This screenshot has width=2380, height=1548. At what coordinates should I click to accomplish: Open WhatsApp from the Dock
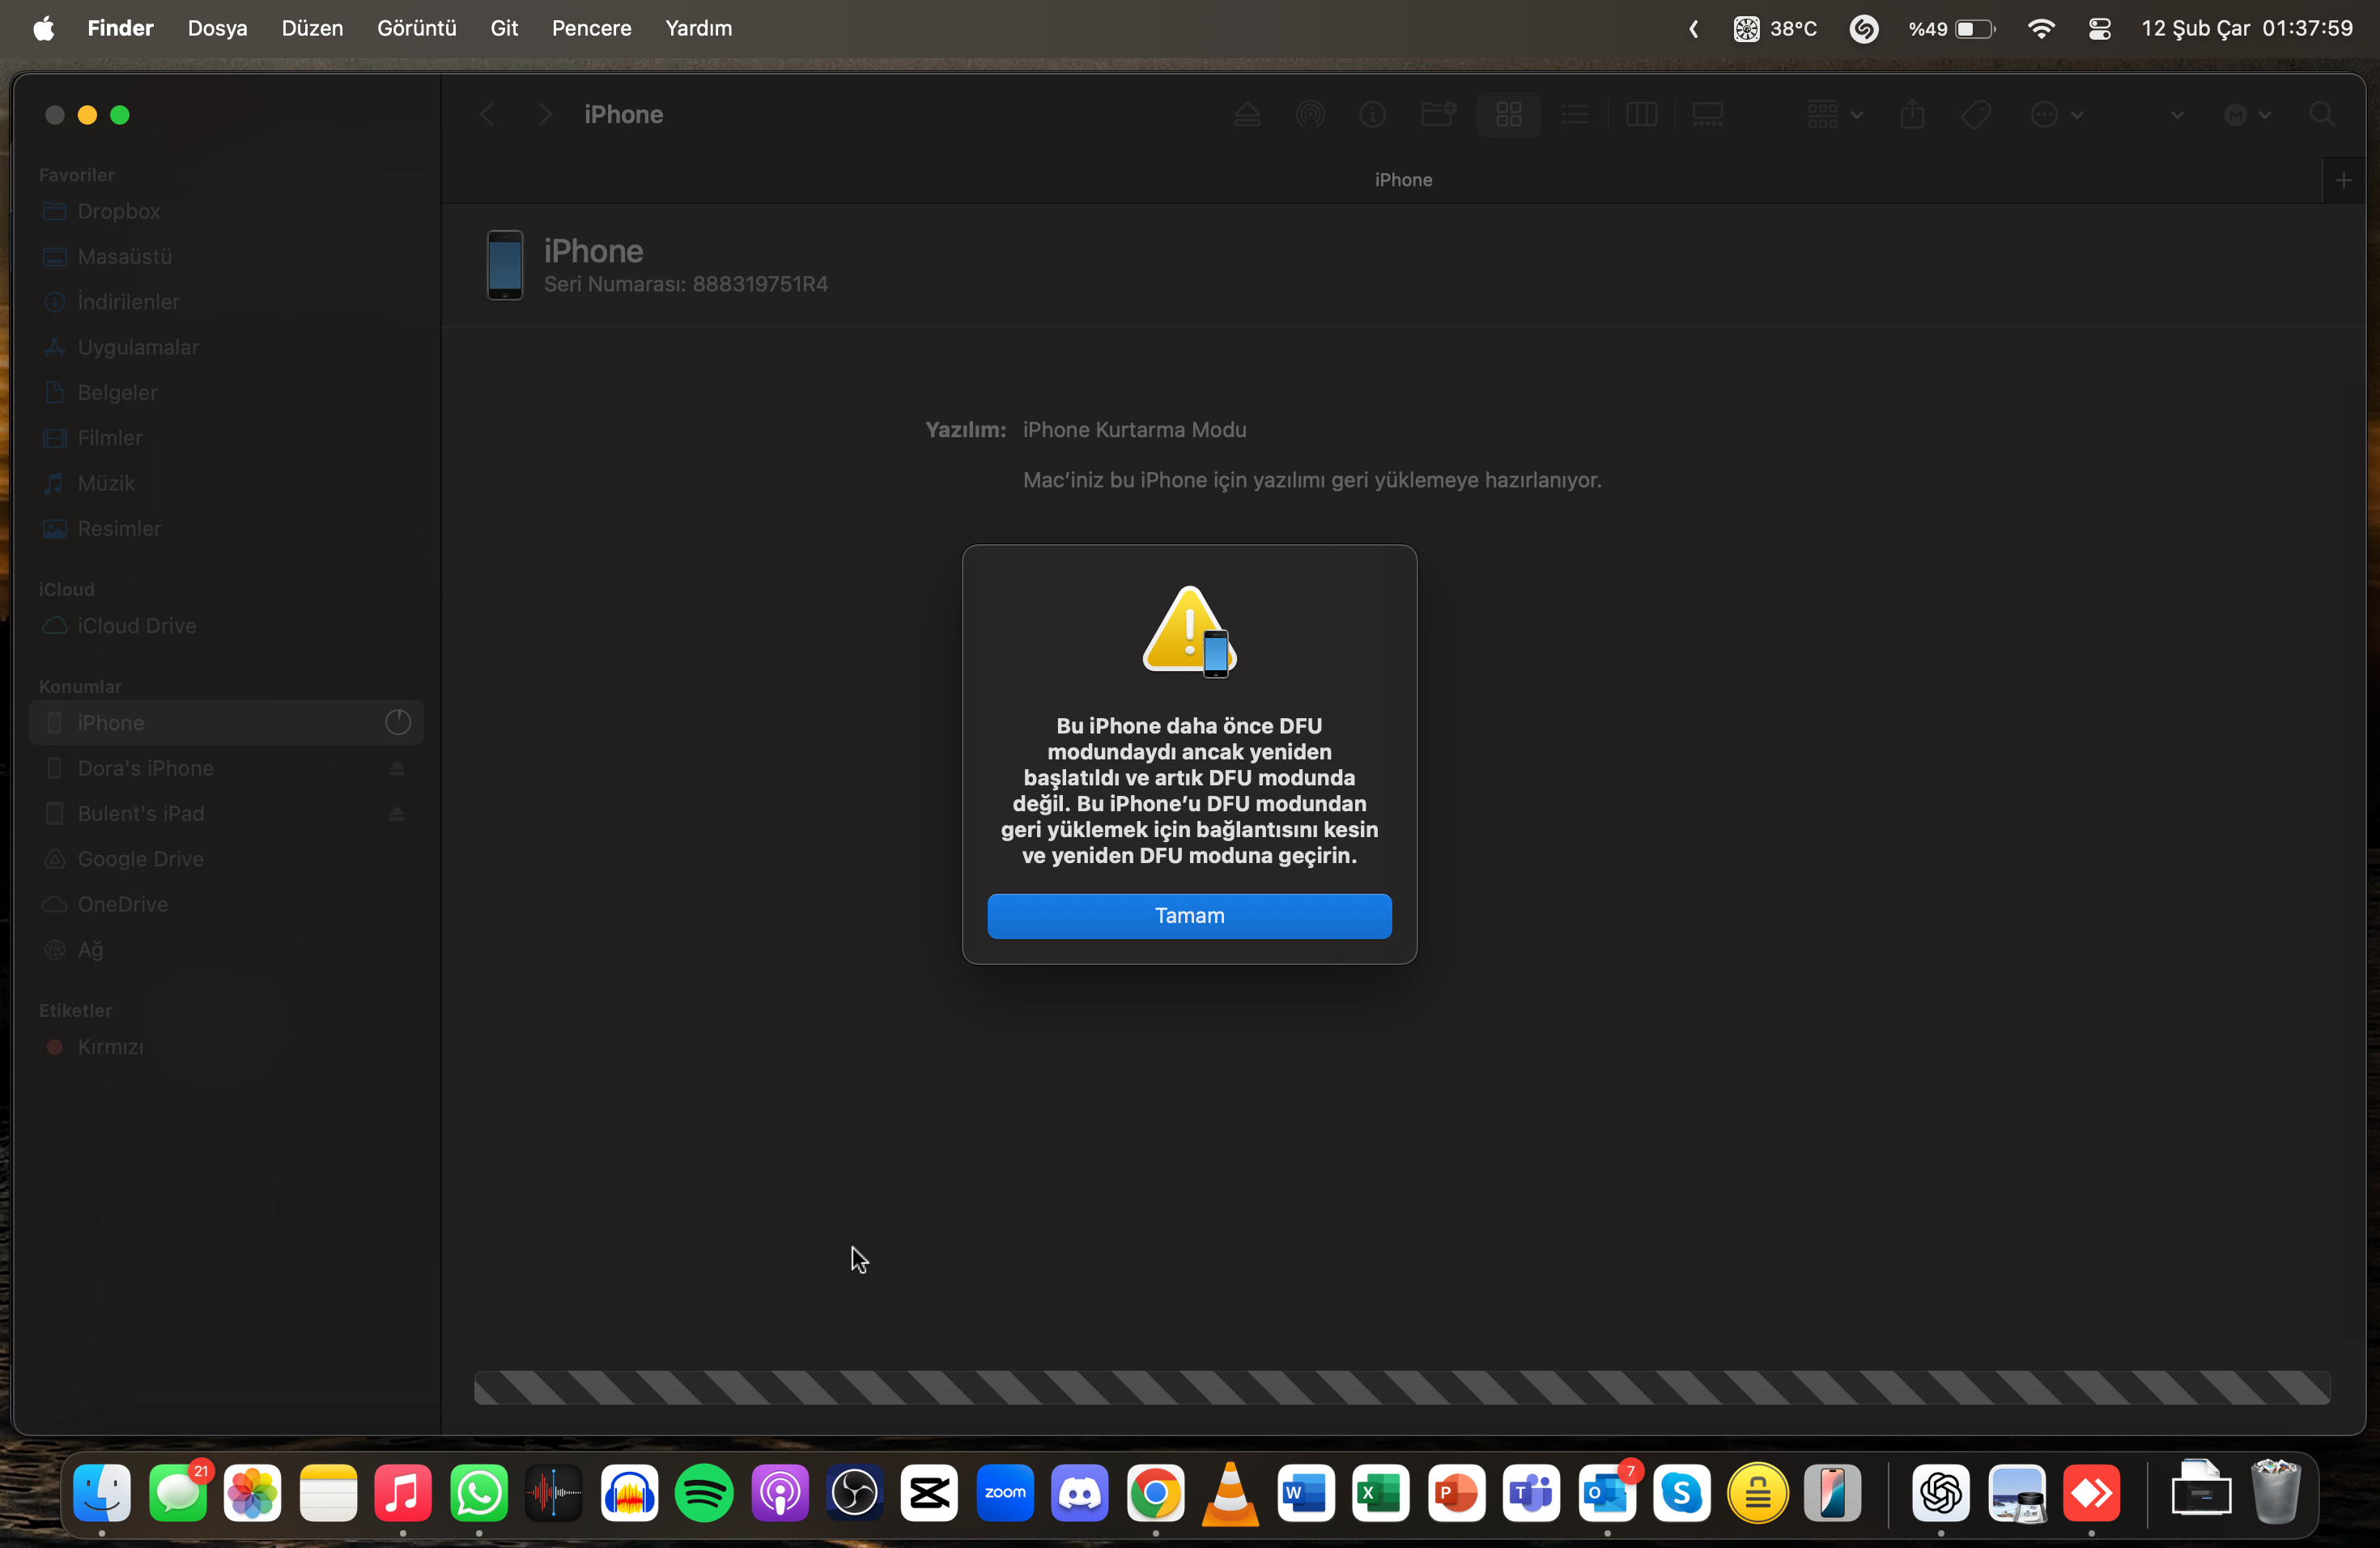[x=478, y=1493]
